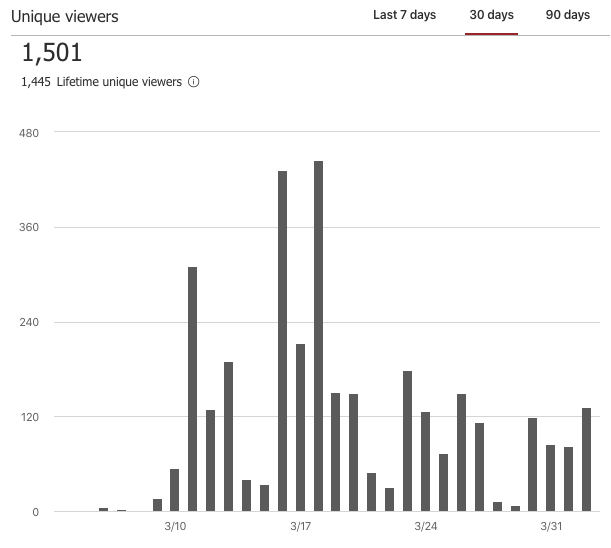
Task: Select the 30 days tab
Action: (x=491, y=15)
